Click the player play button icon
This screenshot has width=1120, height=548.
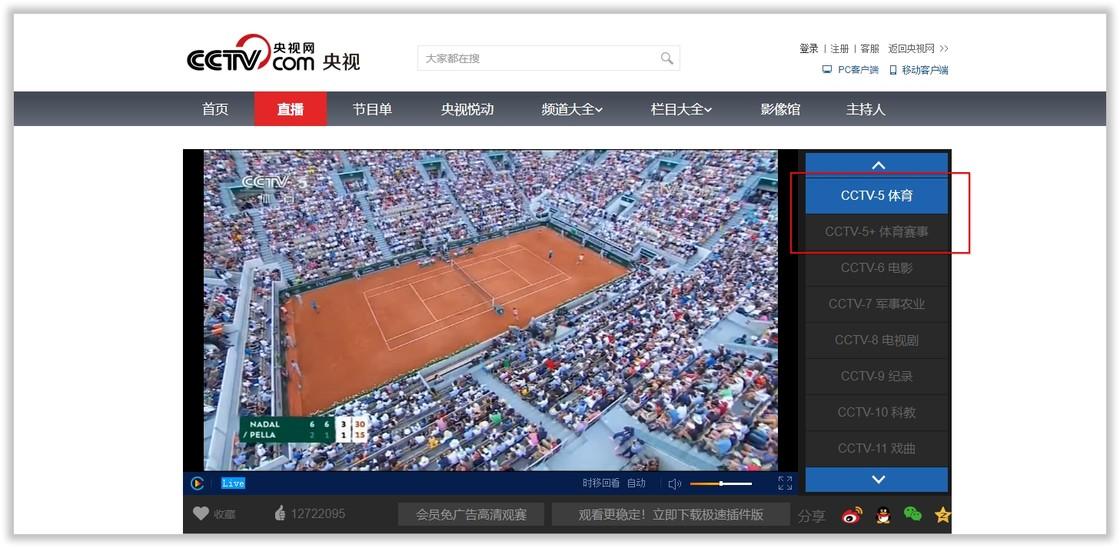tap(197, 484)
